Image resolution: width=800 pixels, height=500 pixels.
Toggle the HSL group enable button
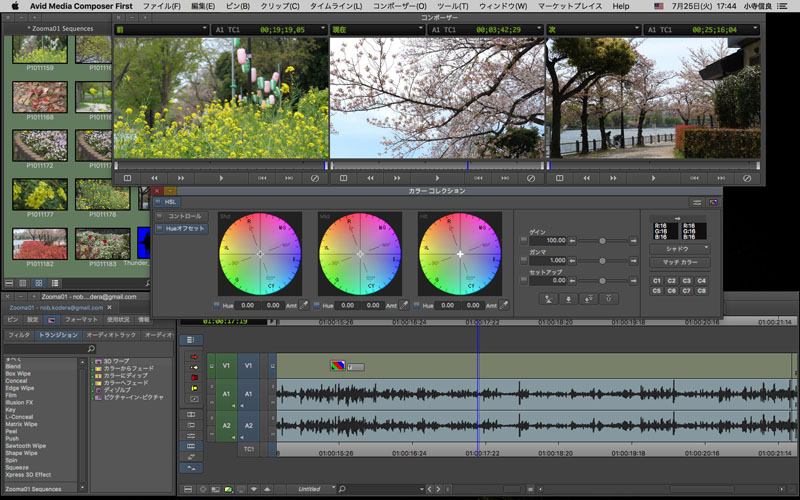[x=158, y=201]
